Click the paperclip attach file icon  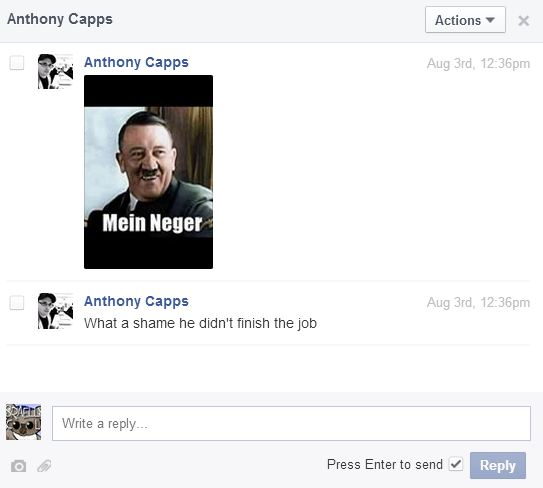[x=44, y=466]
